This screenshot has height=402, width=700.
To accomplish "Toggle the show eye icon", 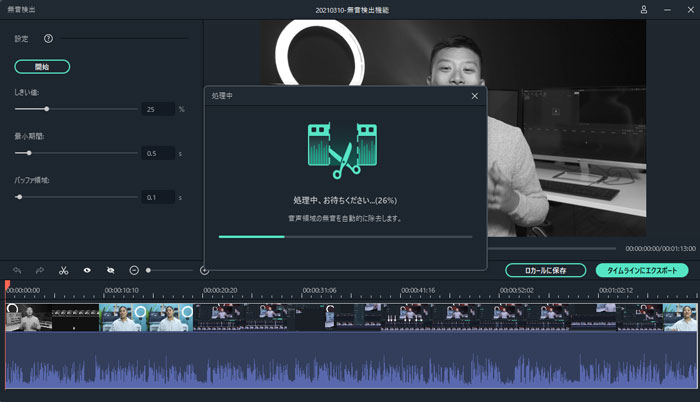I will pos(87,270).
